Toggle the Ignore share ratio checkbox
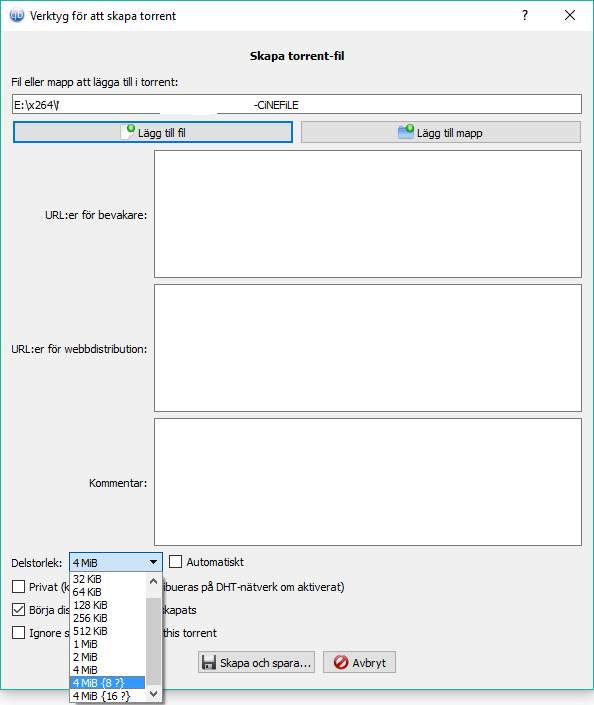594x705 pixels. [x=18, y=633]
